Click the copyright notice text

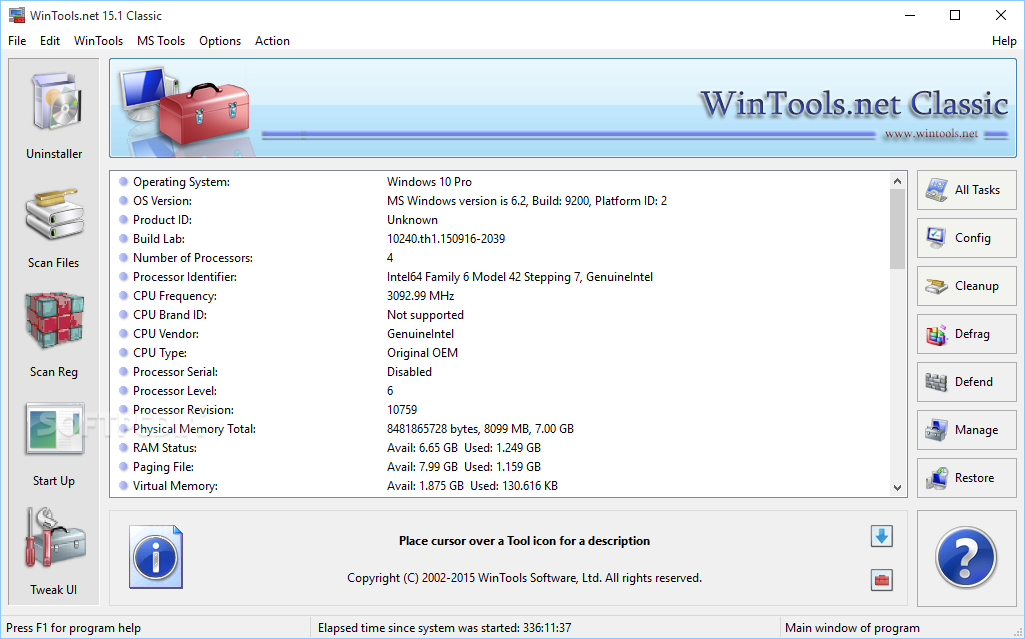coord(524,578)
